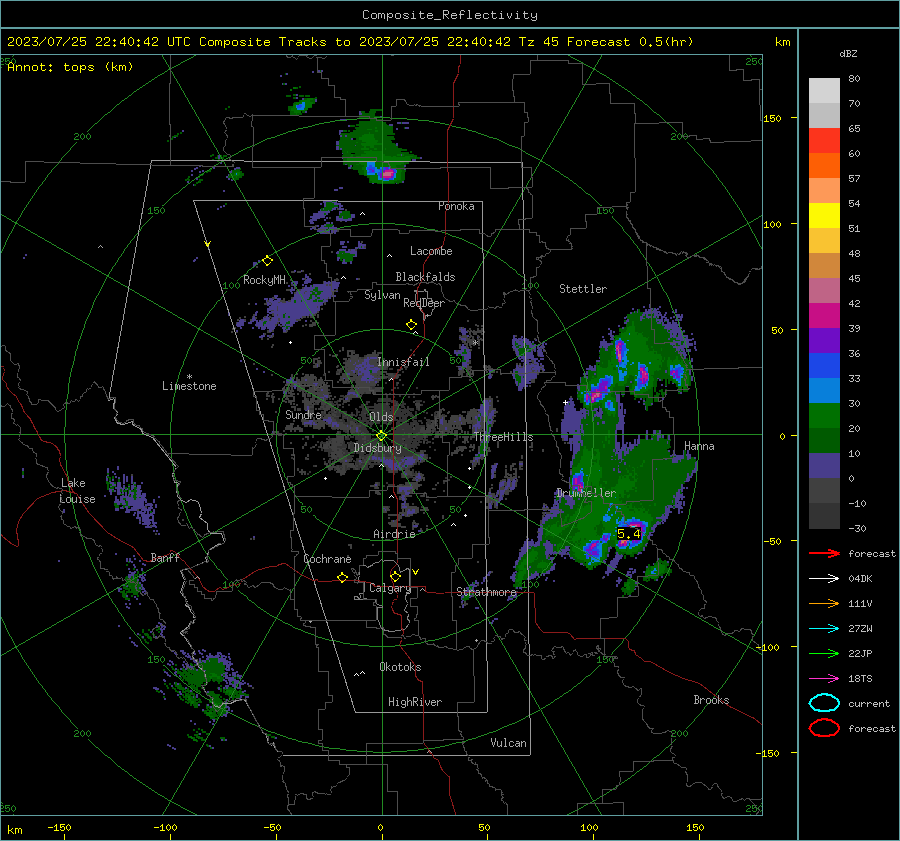Click the Brooks city label
This screenshot has width=900, height=841.
click(711, 700)
